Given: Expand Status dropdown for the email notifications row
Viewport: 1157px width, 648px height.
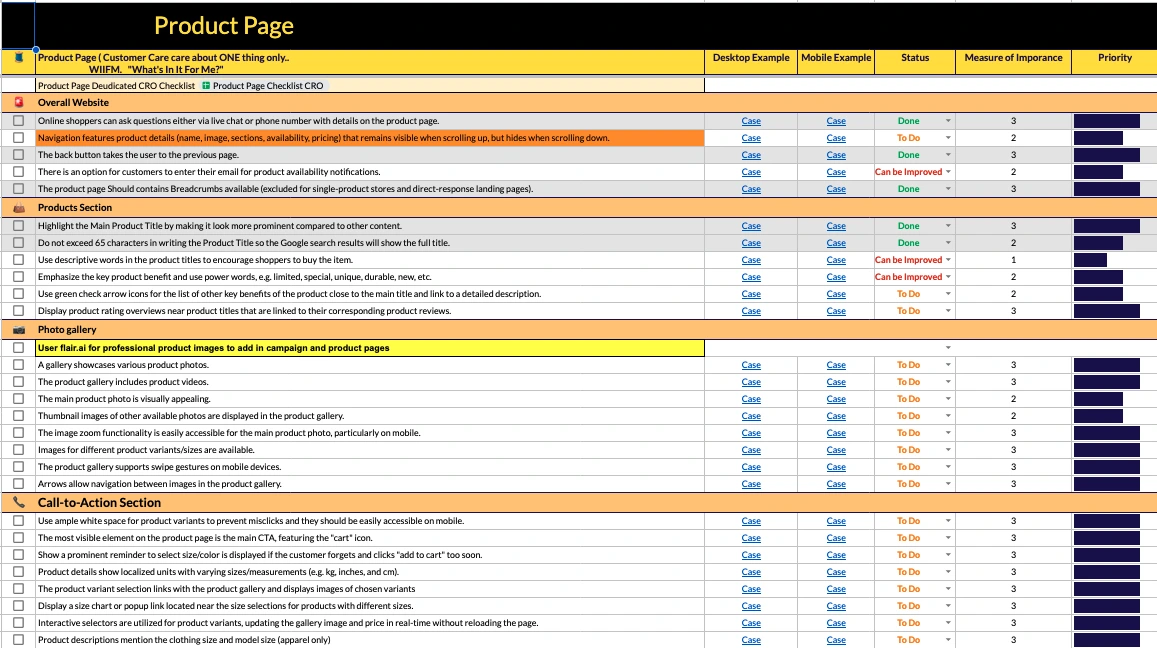Looking at the screenshot, I should (948, 172).
